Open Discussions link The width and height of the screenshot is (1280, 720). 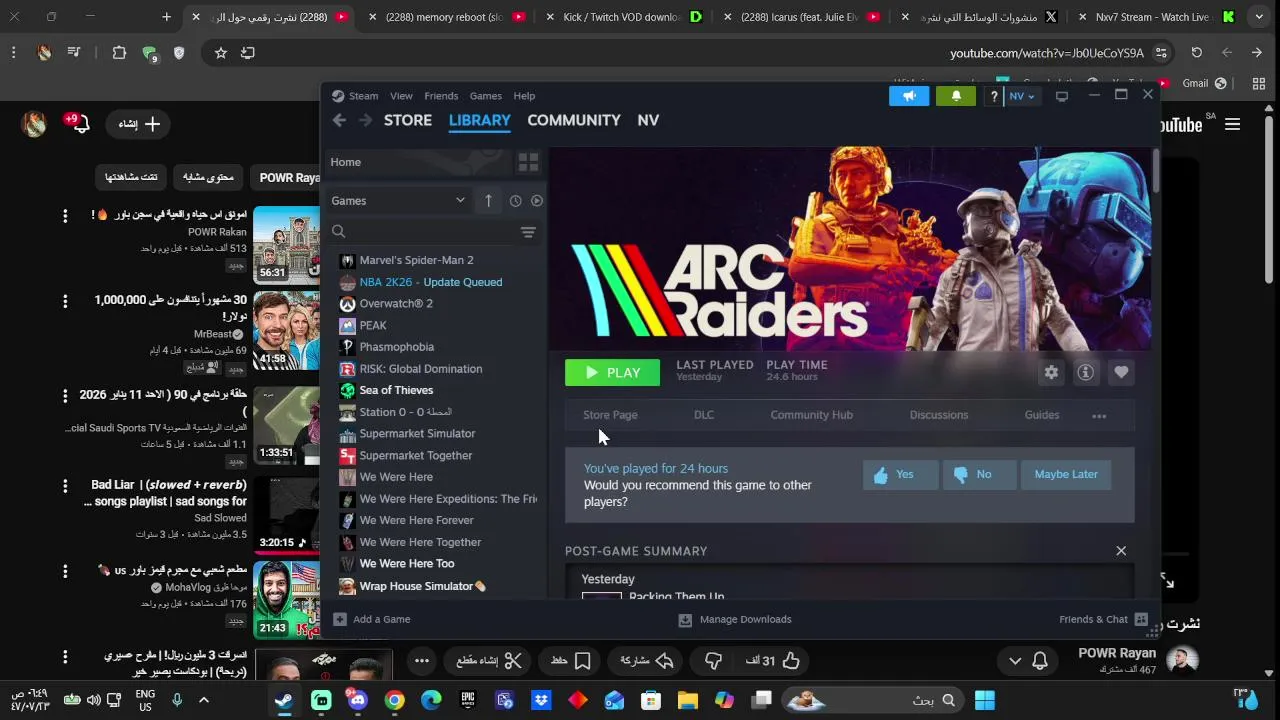939,415
